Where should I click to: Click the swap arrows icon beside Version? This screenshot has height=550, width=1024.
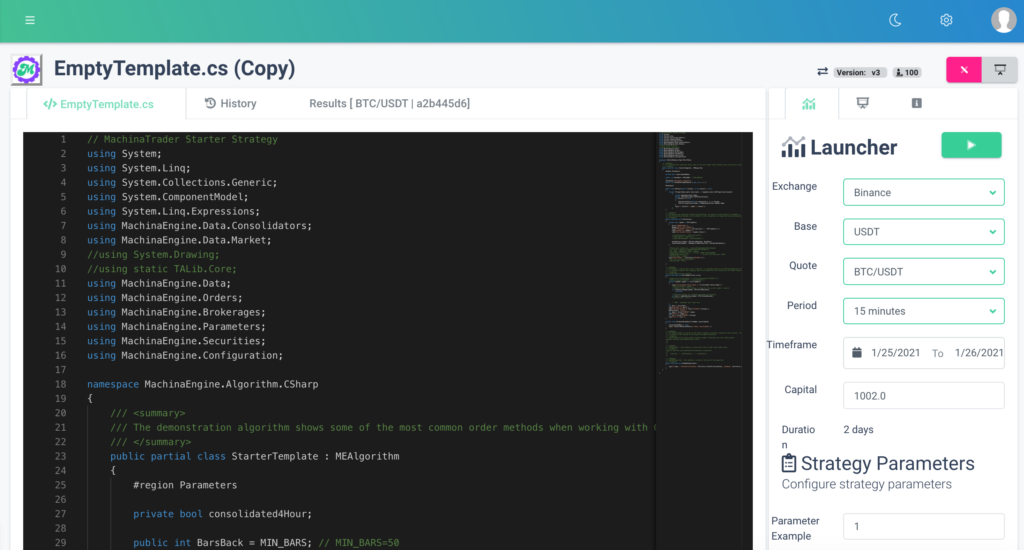(822, 72)
